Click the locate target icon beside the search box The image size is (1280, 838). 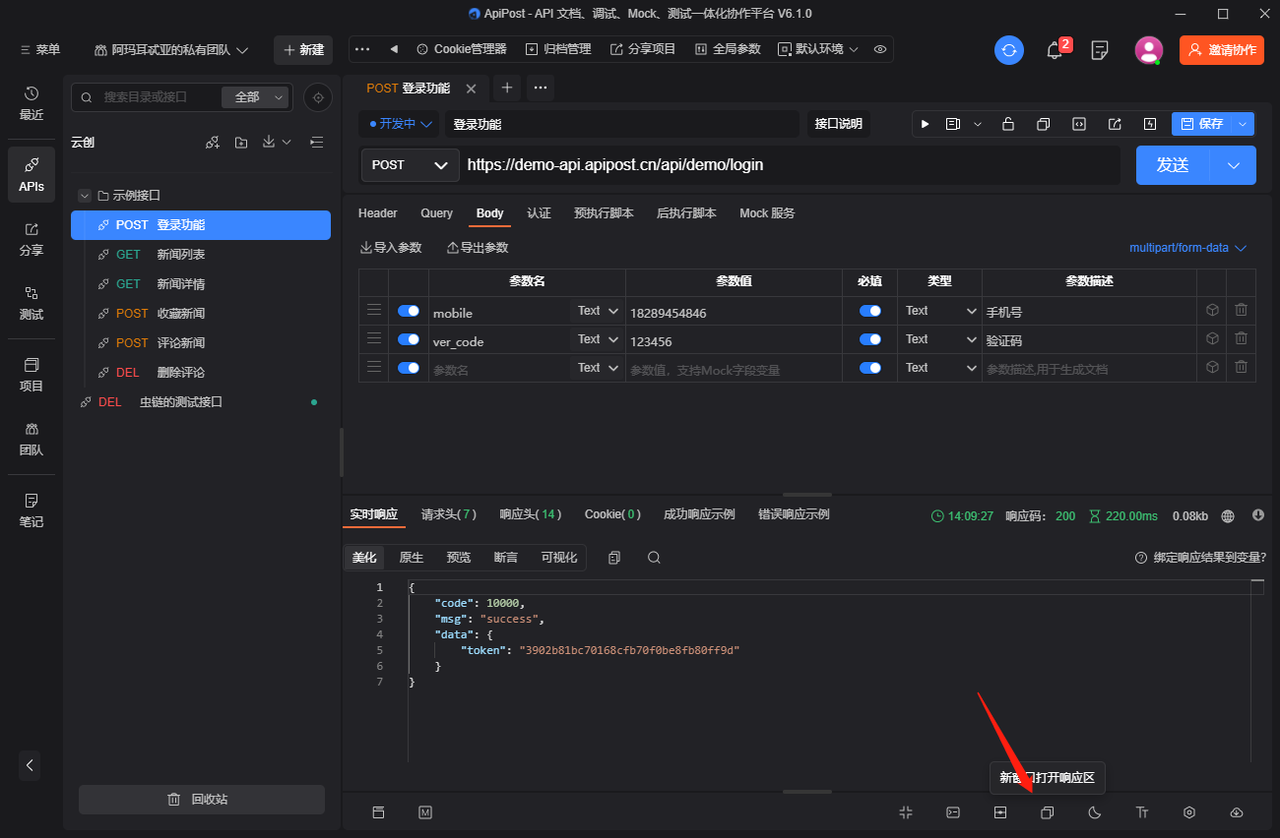pyautogui.click(x=318, y=97)
